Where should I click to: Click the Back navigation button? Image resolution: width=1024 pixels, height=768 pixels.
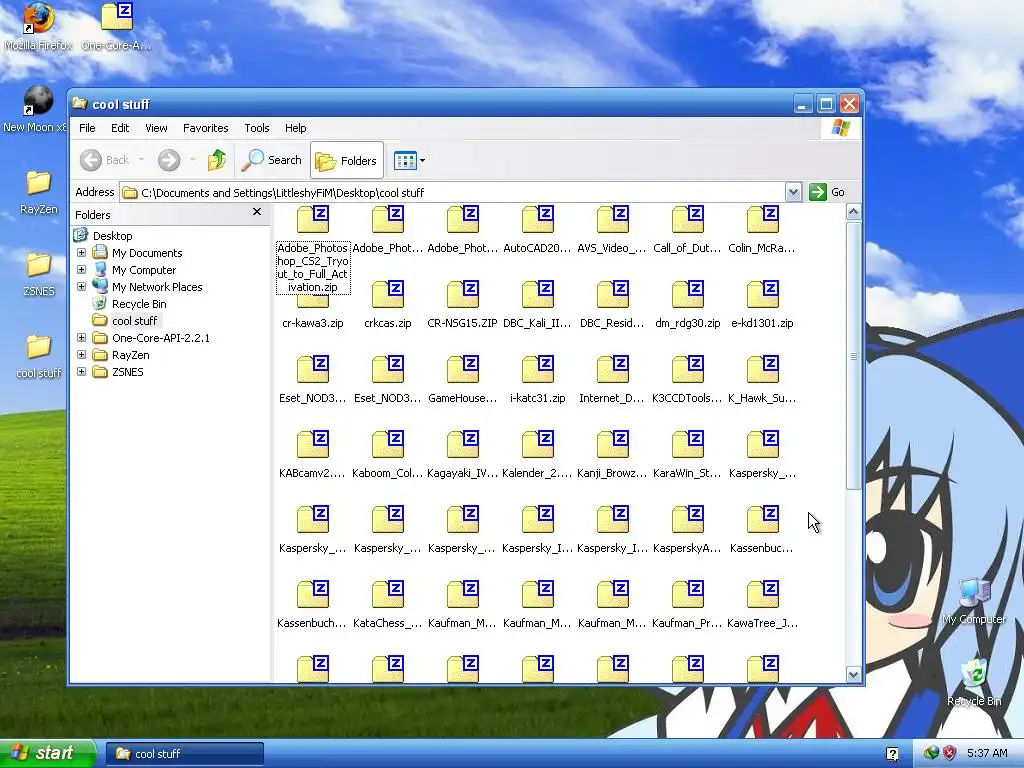(106, 160)
